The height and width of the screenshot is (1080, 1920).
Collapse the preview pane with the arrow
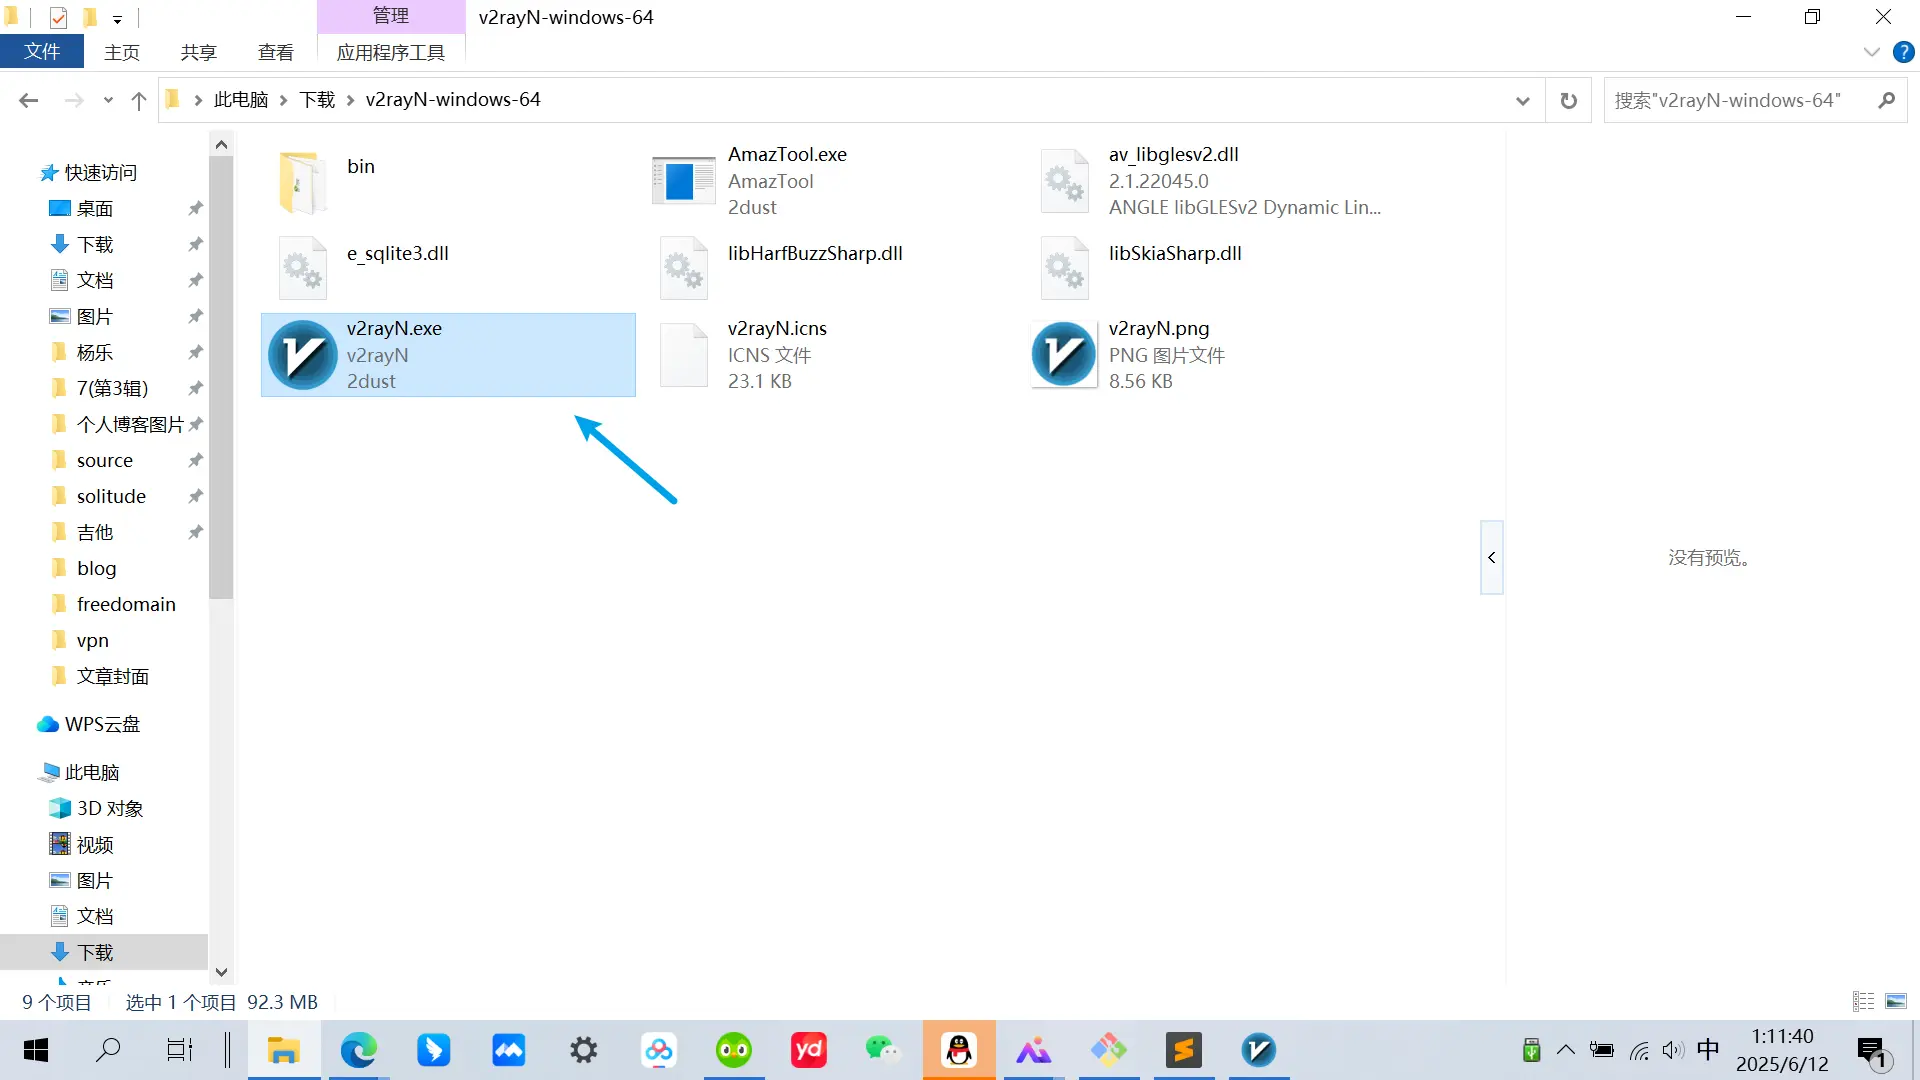(x=1492, y=557)
